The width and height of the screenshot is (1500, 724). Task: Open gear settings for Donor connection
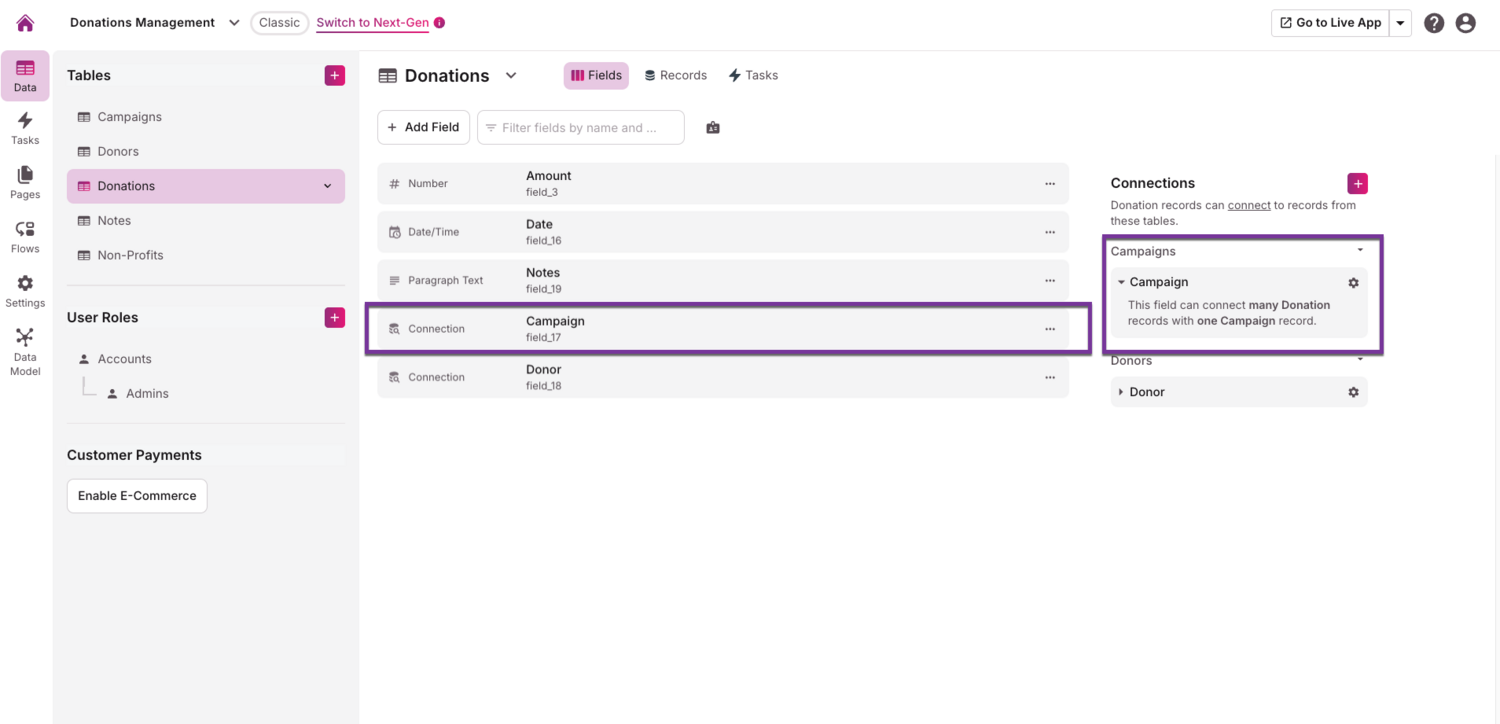[x=1353, y=392]
